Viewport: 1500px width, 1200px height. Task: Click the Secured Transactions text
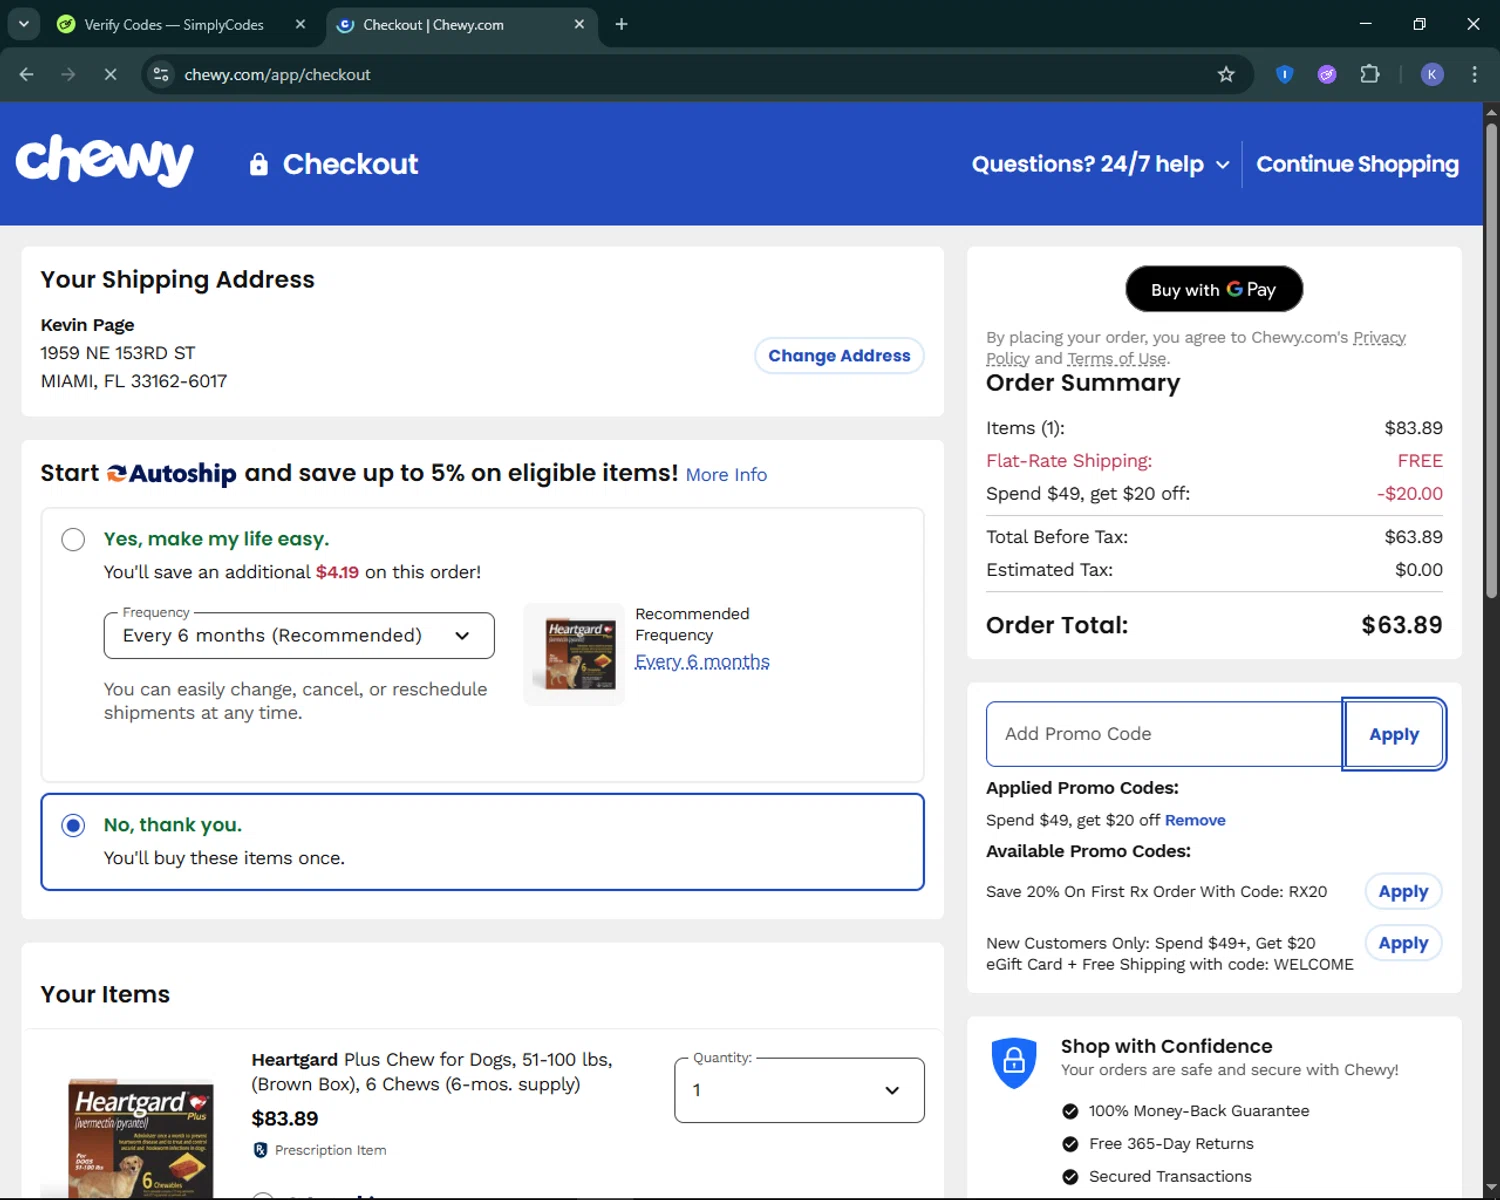coord(1170,1177)
